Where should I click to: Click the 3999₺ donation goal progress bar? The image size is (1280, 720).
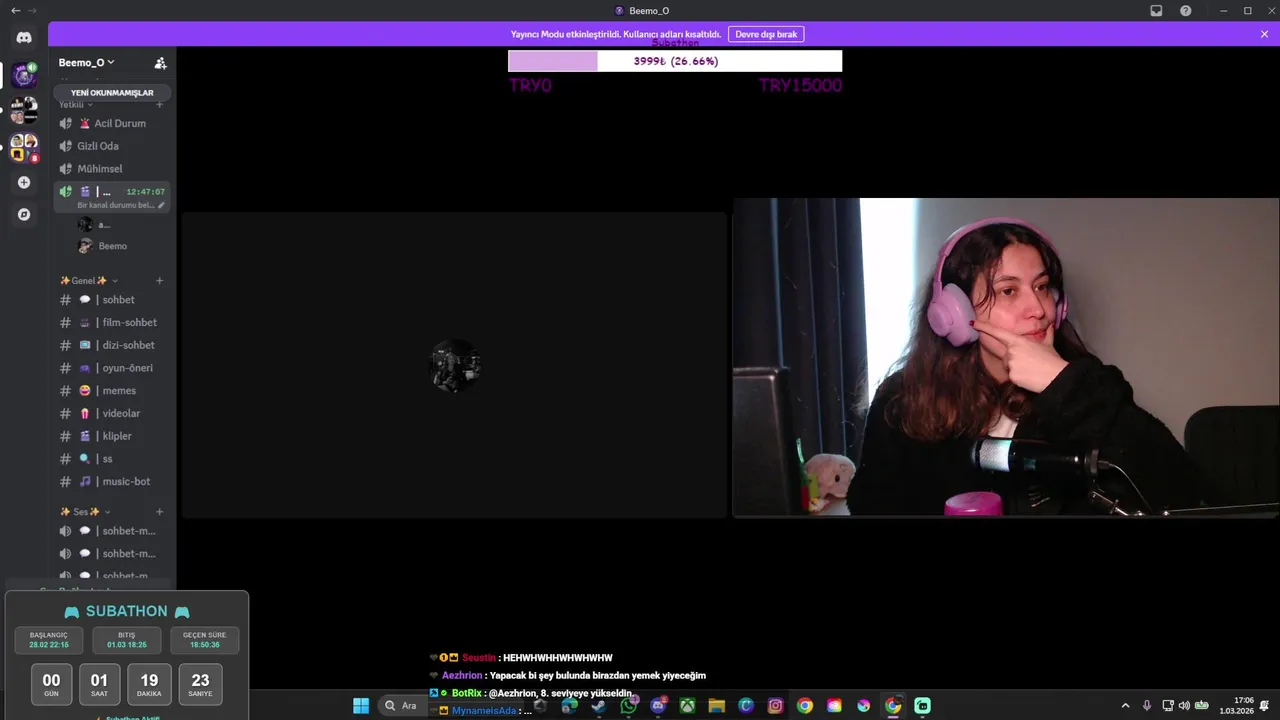pos(675,61)
